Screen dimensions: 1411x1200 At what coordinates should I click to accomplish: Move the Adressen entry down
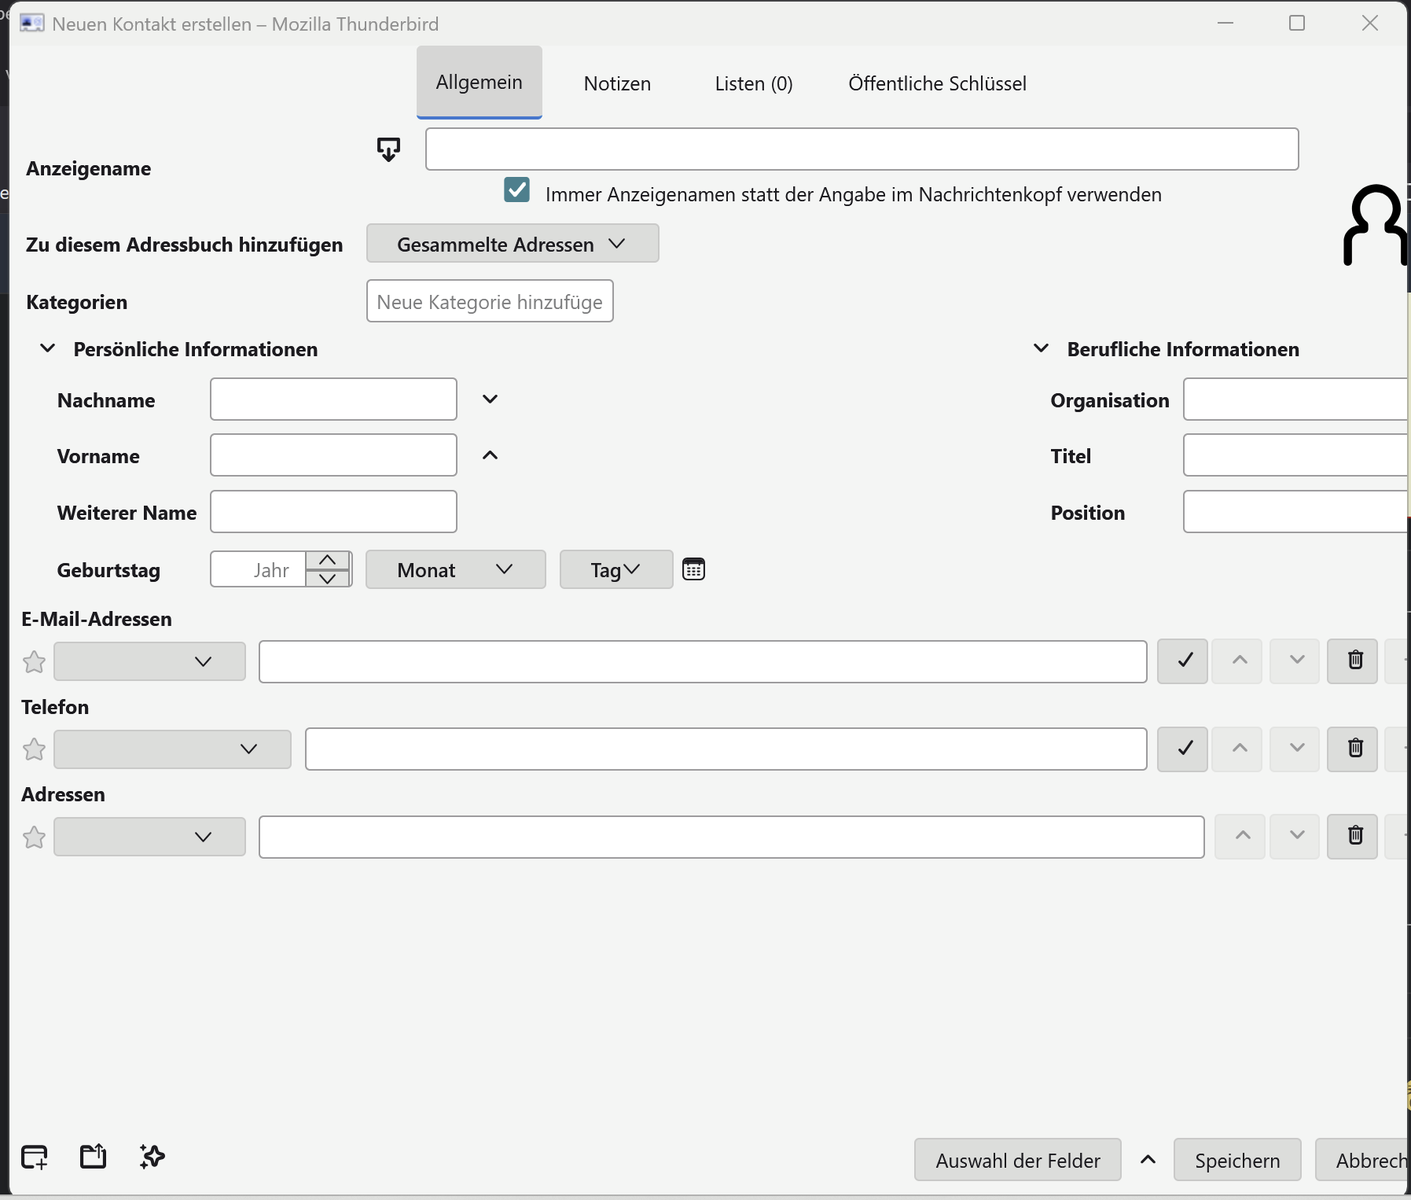pos(1296,836)
